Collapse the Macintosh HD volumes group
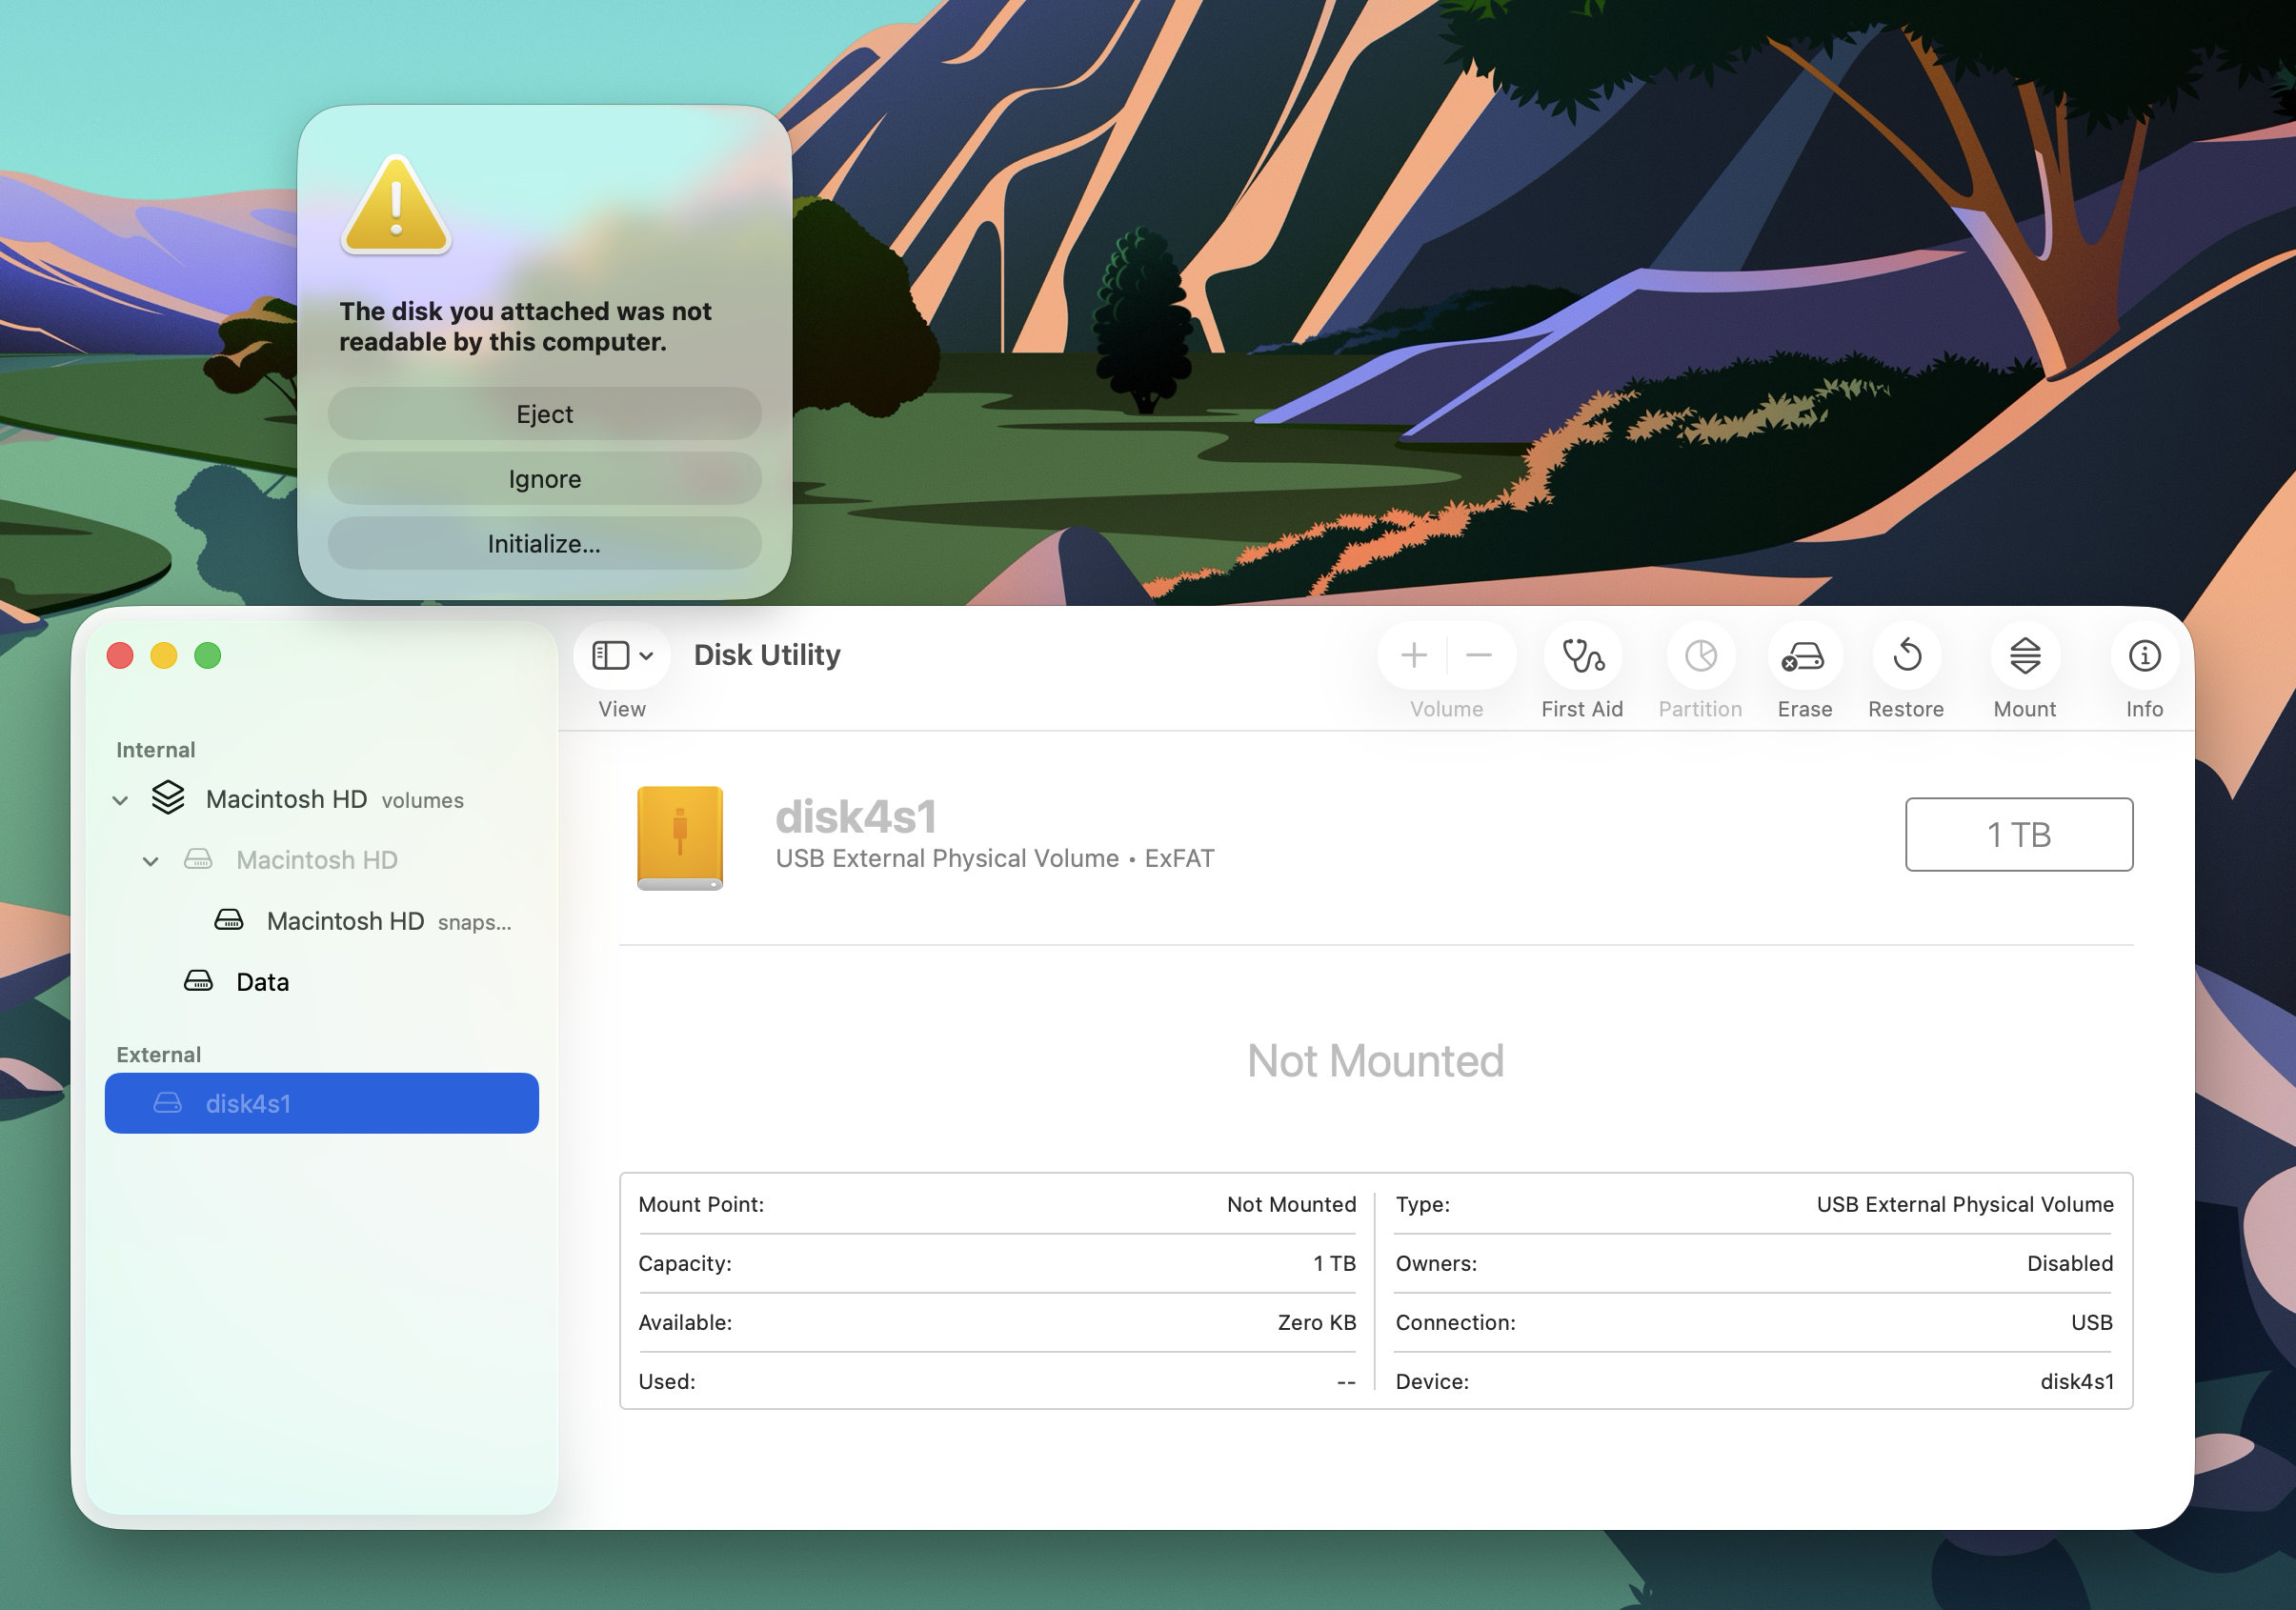The width and height of the screenshot is (2296, 1610). point(120,800)
